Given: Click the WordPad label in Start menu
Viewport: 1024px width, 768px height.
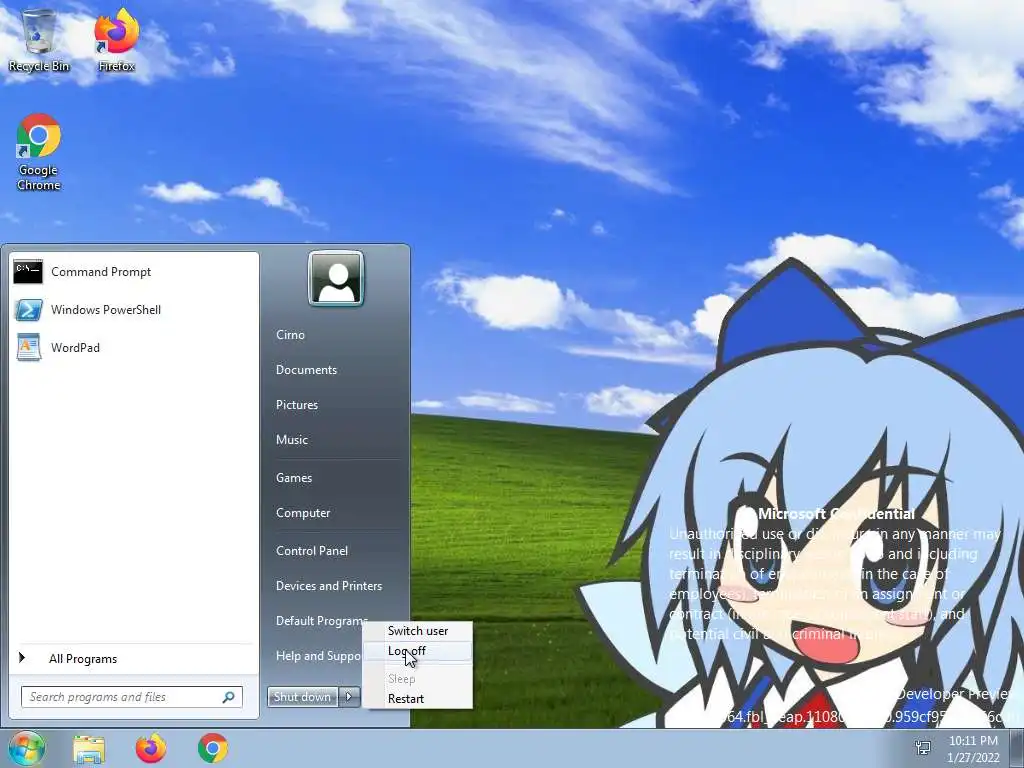Looking at the screenshot, I should (76, 347).
